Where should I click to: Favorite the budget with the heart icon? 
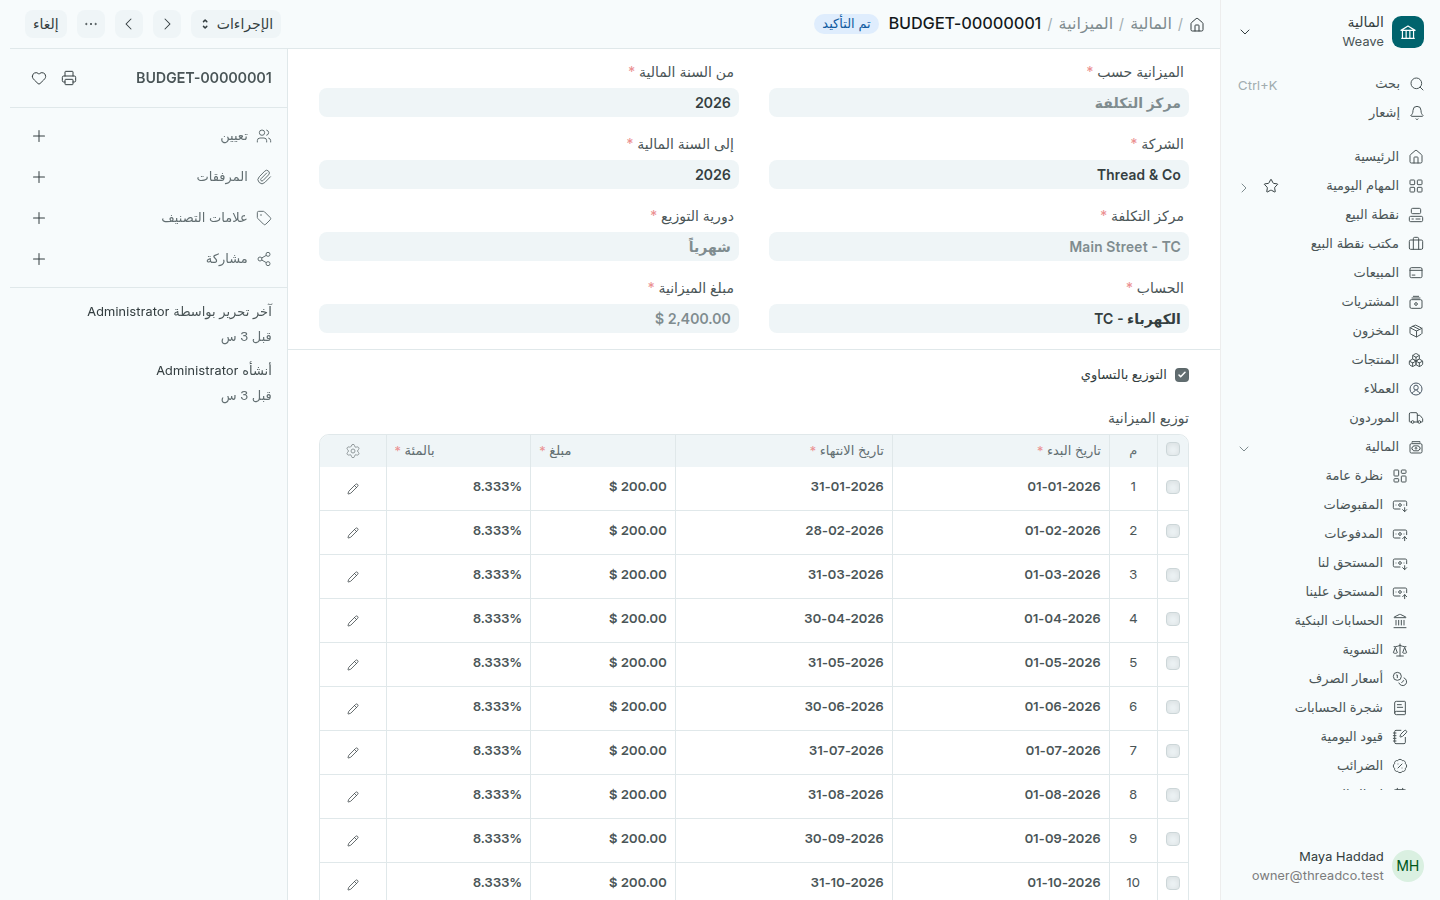[x=39, y=78]
